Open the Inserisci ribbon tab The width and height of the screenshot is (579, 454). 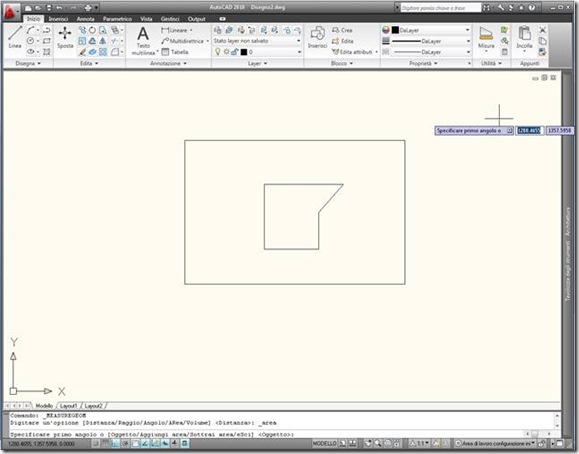[58, 18]
